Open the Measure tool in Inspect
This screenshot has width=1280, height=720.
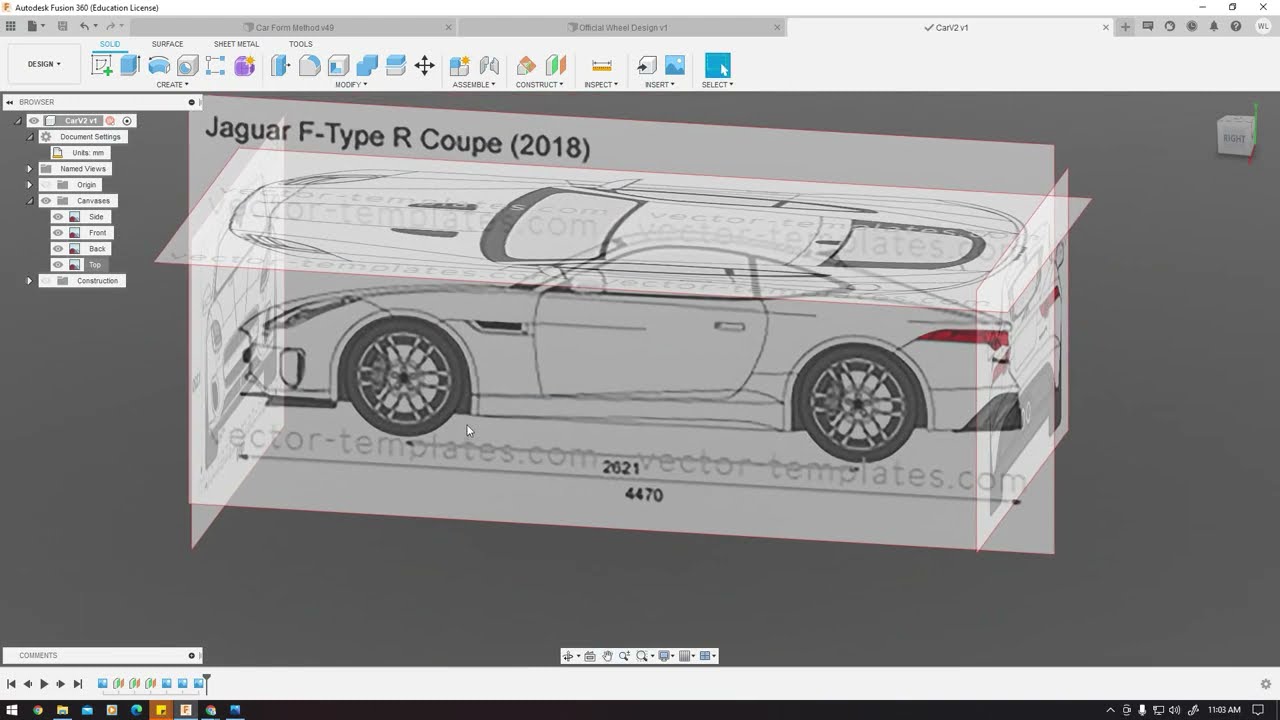601,66
